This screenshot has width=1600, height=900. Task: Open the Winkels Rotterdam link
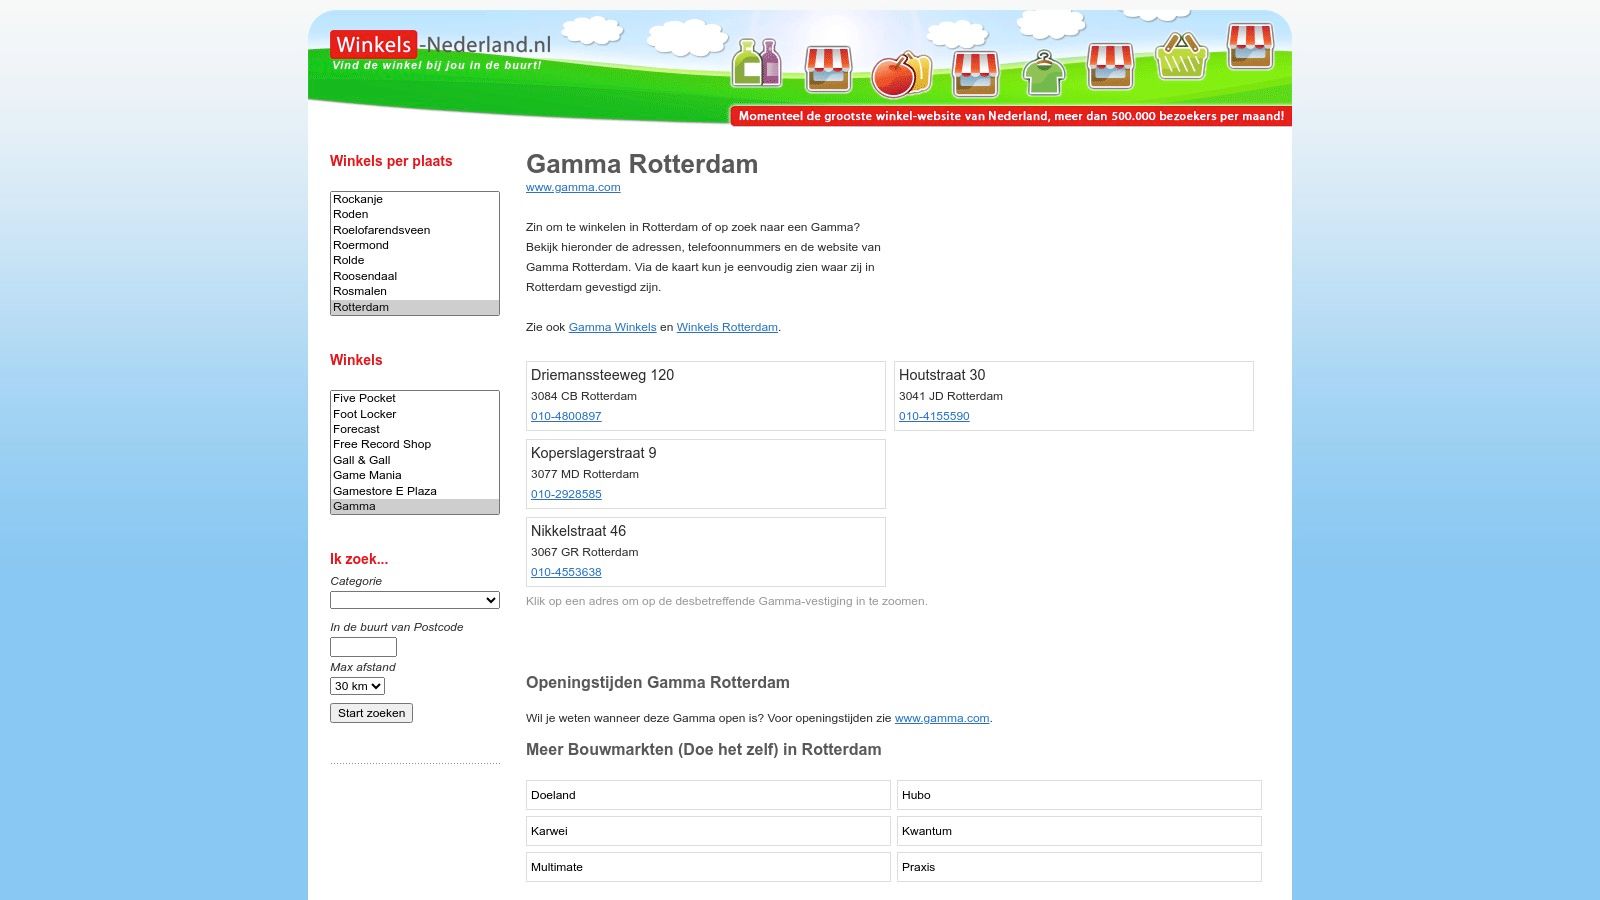coord(727,327)
